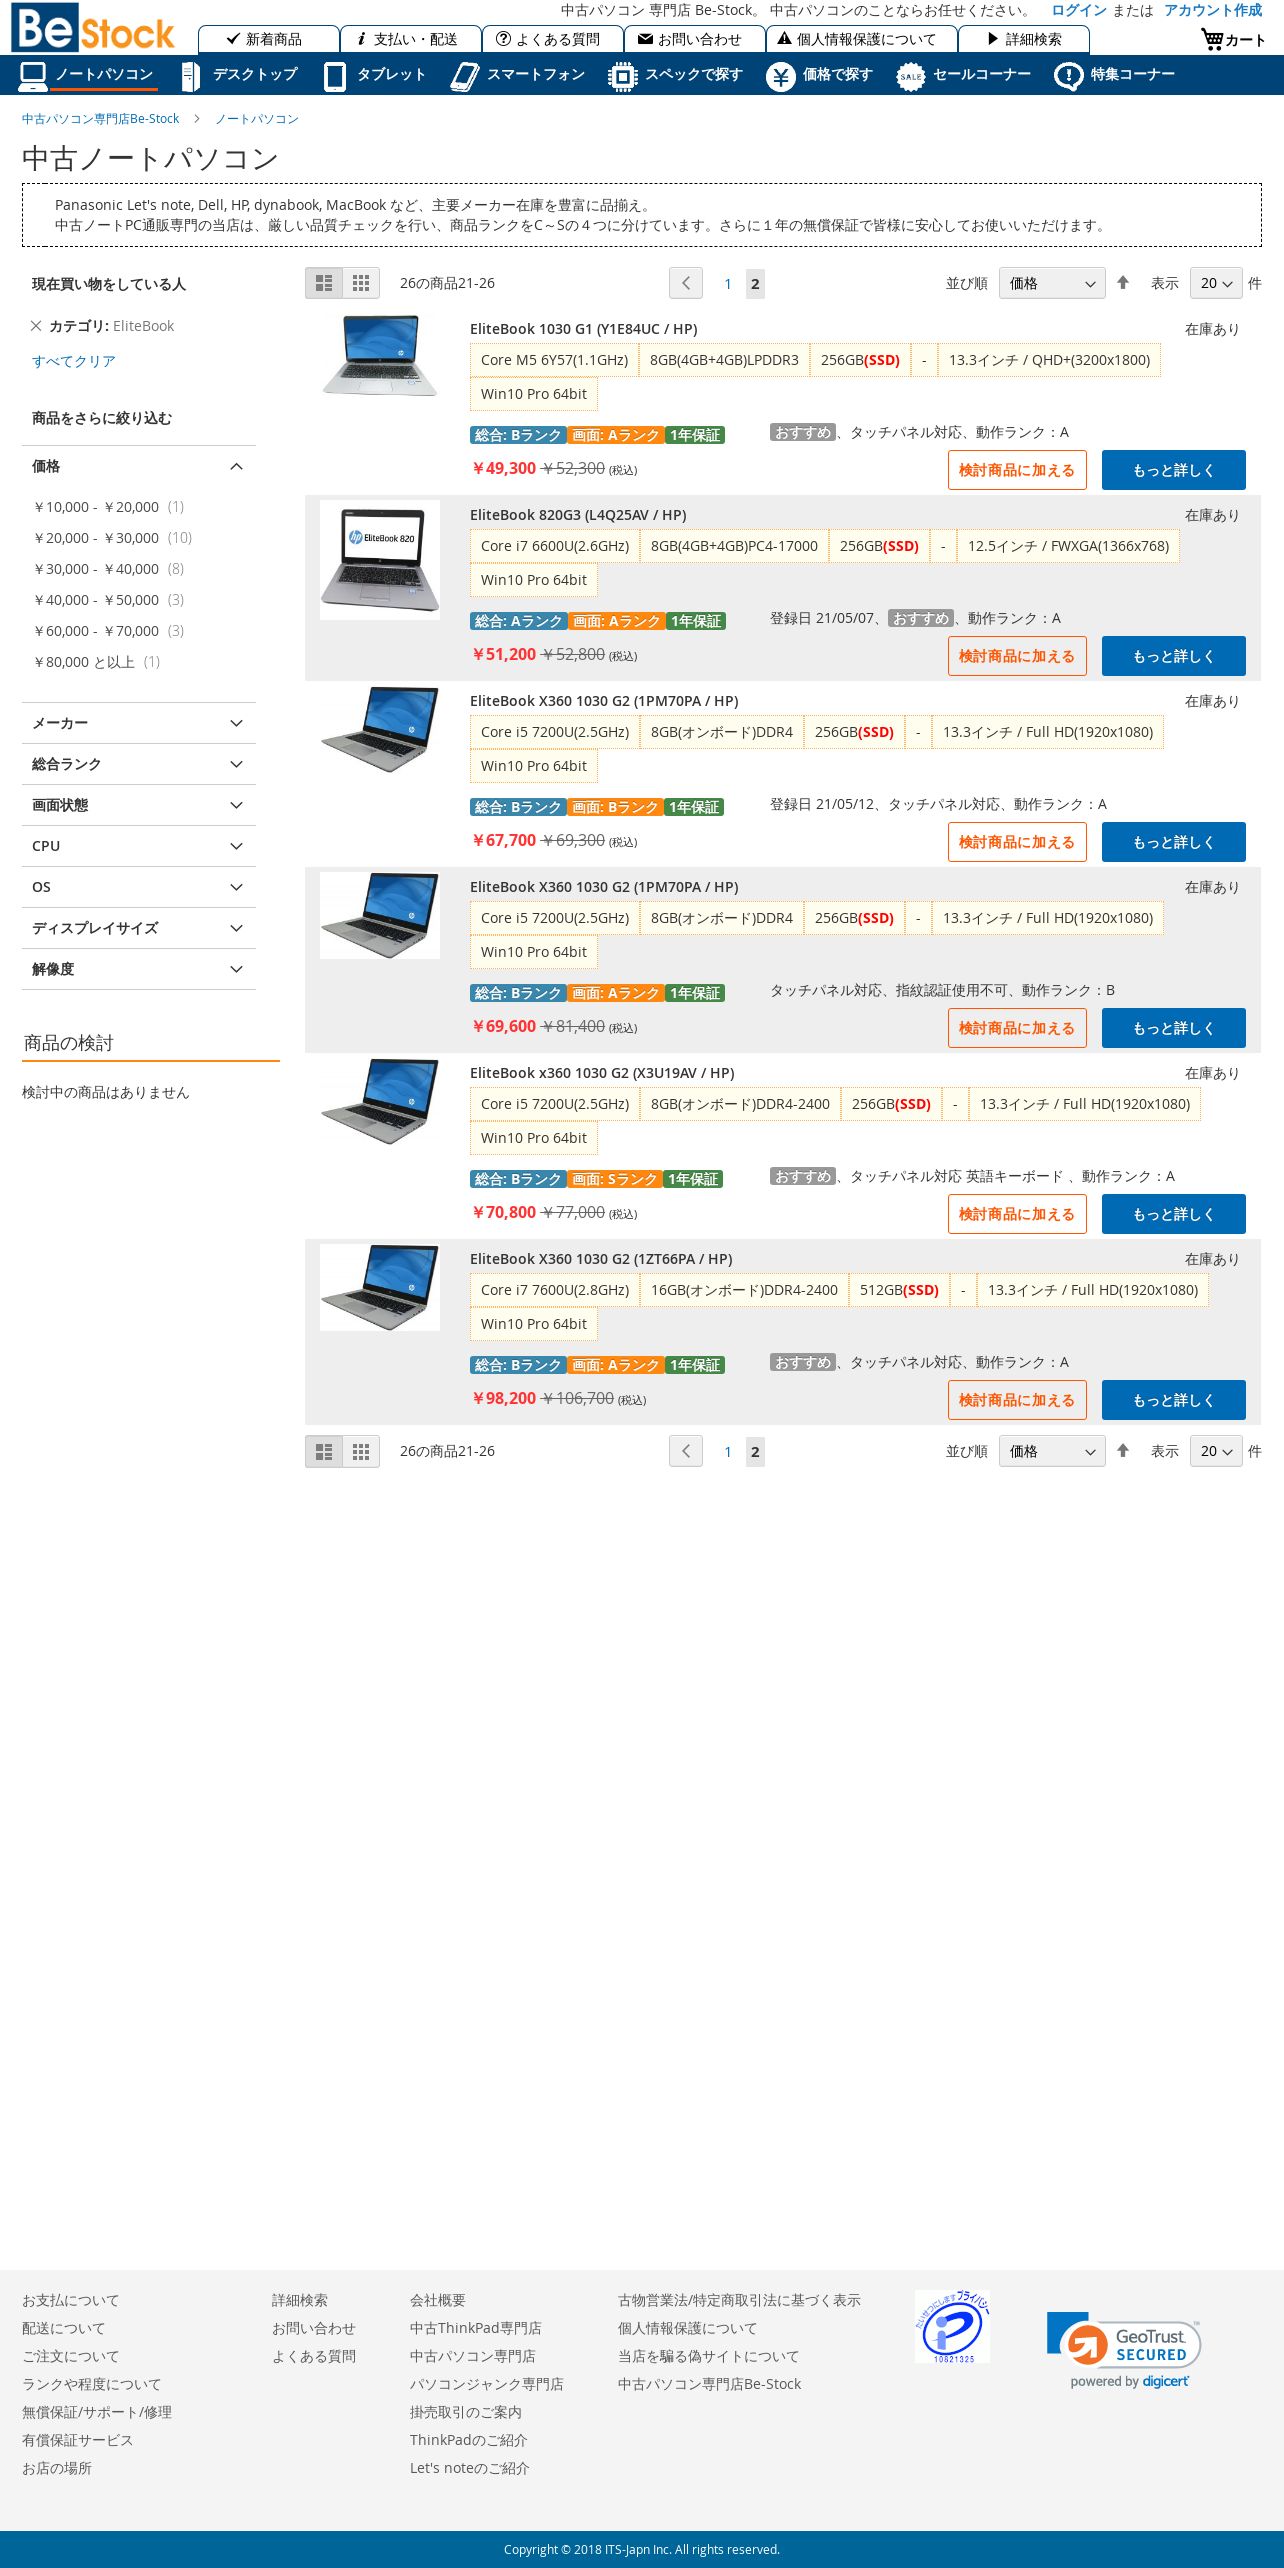Click the SALE badge icon セールコーナー

pyautogui.click(x=910, y=76)
